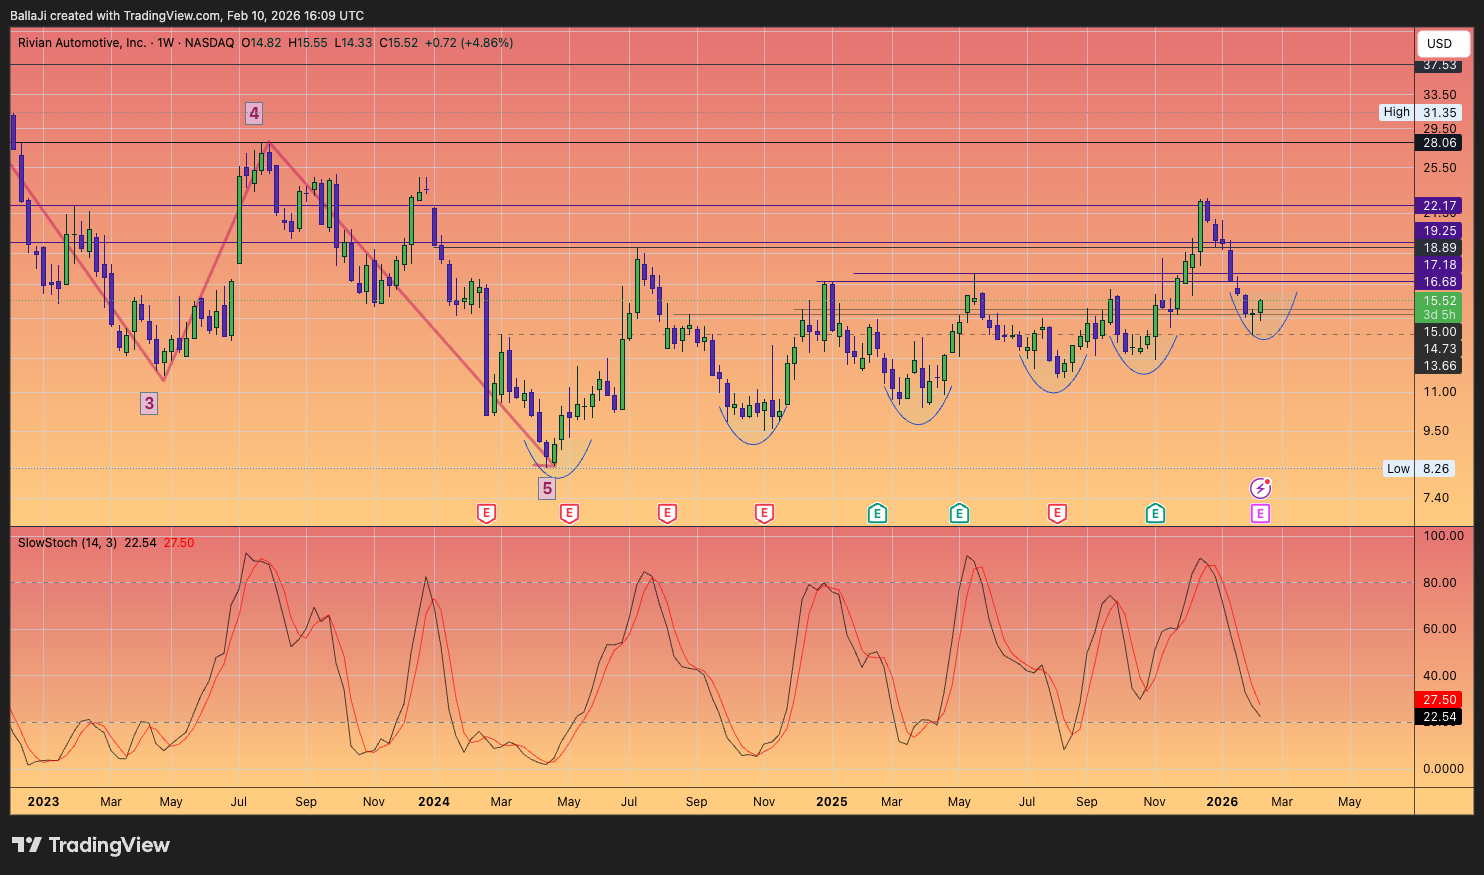Image resolution: width=1484 pixels, height=875 pixels.
Task: Click the 2025 year label on the time axis
Action: (x=832, y=802)
